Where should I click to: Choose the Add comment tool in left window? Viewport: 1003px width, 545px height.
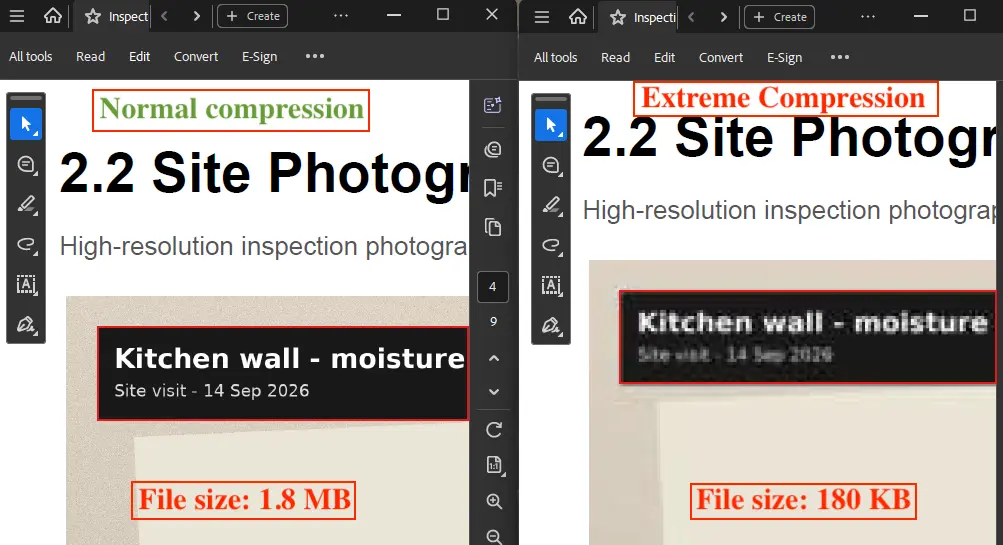click(x=26, y=164)
